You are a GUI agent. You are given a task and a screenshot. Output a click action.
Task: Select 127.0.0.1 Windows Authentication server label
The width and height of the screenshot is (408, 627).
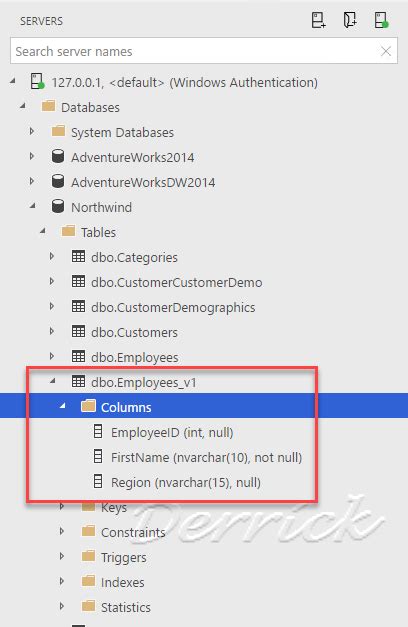coord(184,82)
